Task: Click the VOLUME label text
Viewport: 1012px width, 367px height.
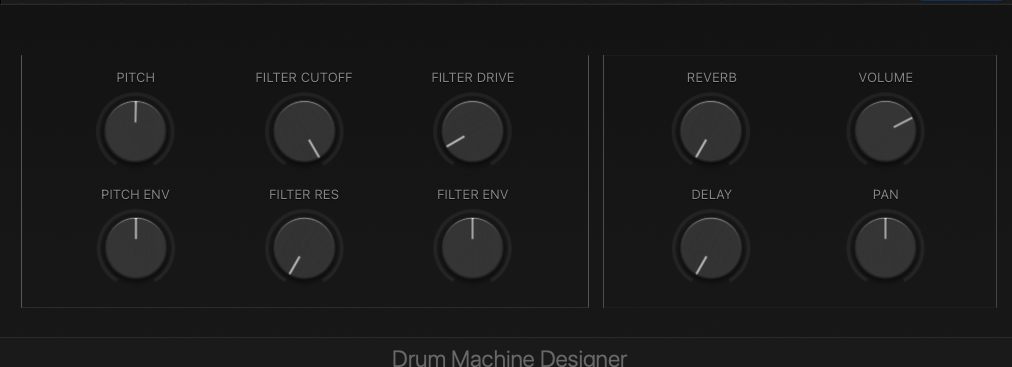Action: pyautogui.click(x=886, y=77)
